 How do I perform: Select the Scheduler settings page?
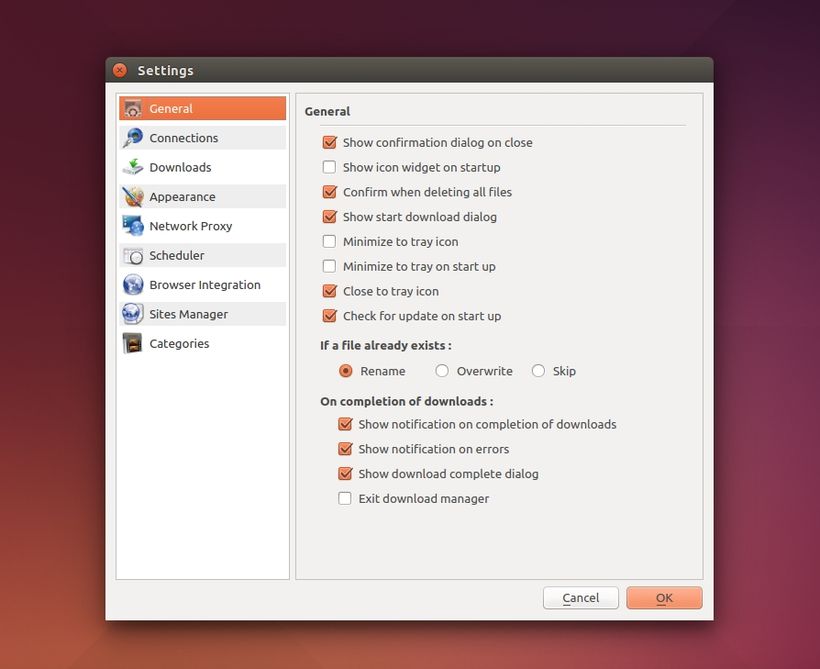click(x=202, y=255)
